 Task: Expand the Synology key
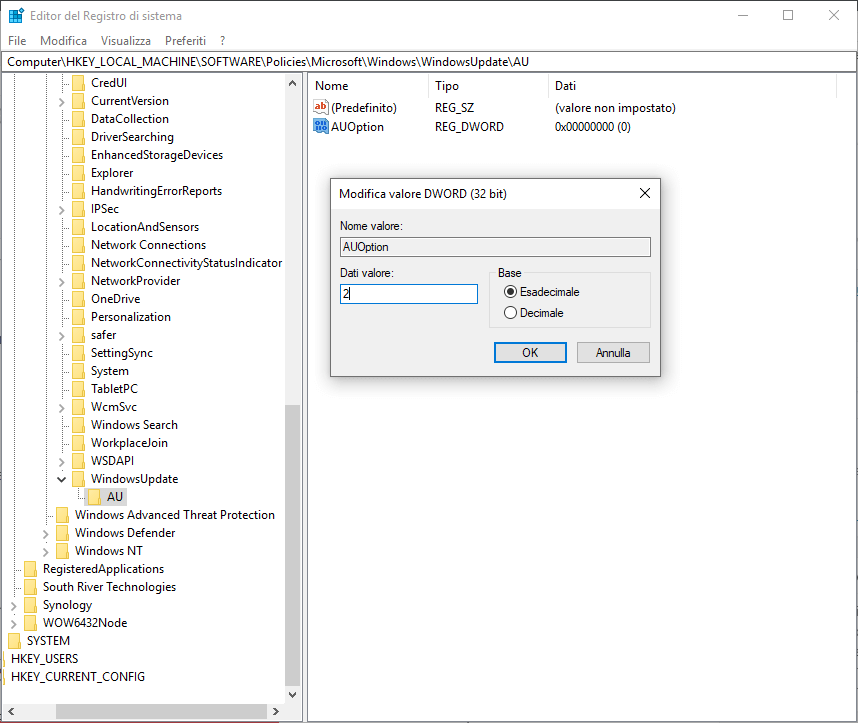pos(14,606)
